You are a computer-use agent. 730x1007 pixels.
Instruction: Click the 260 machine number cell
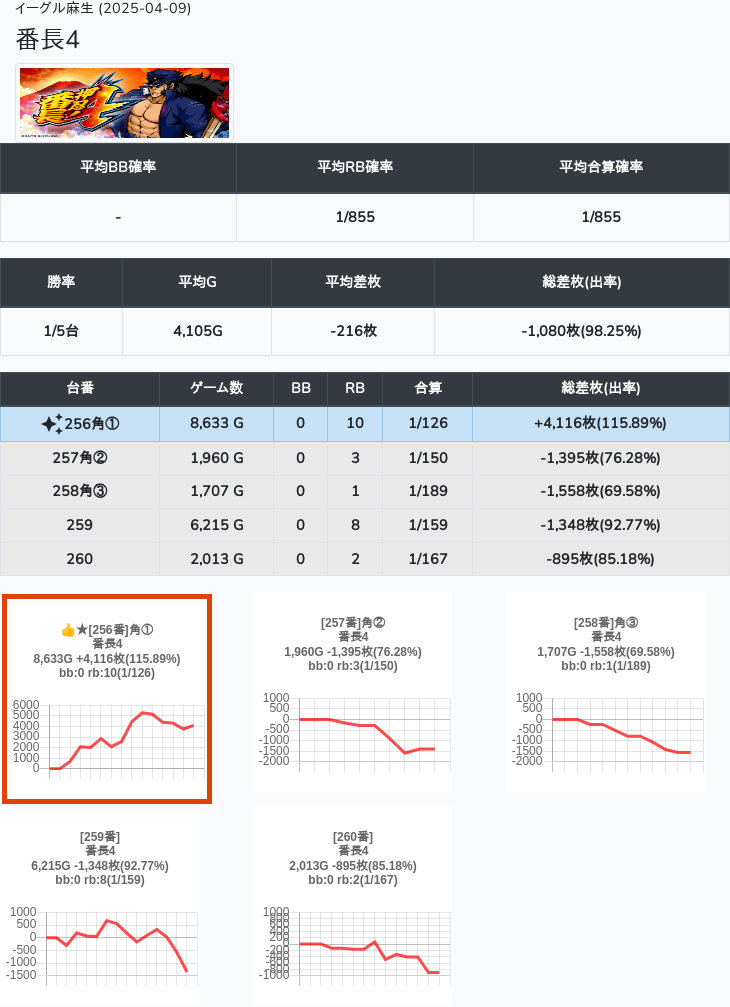coord(80,559)
